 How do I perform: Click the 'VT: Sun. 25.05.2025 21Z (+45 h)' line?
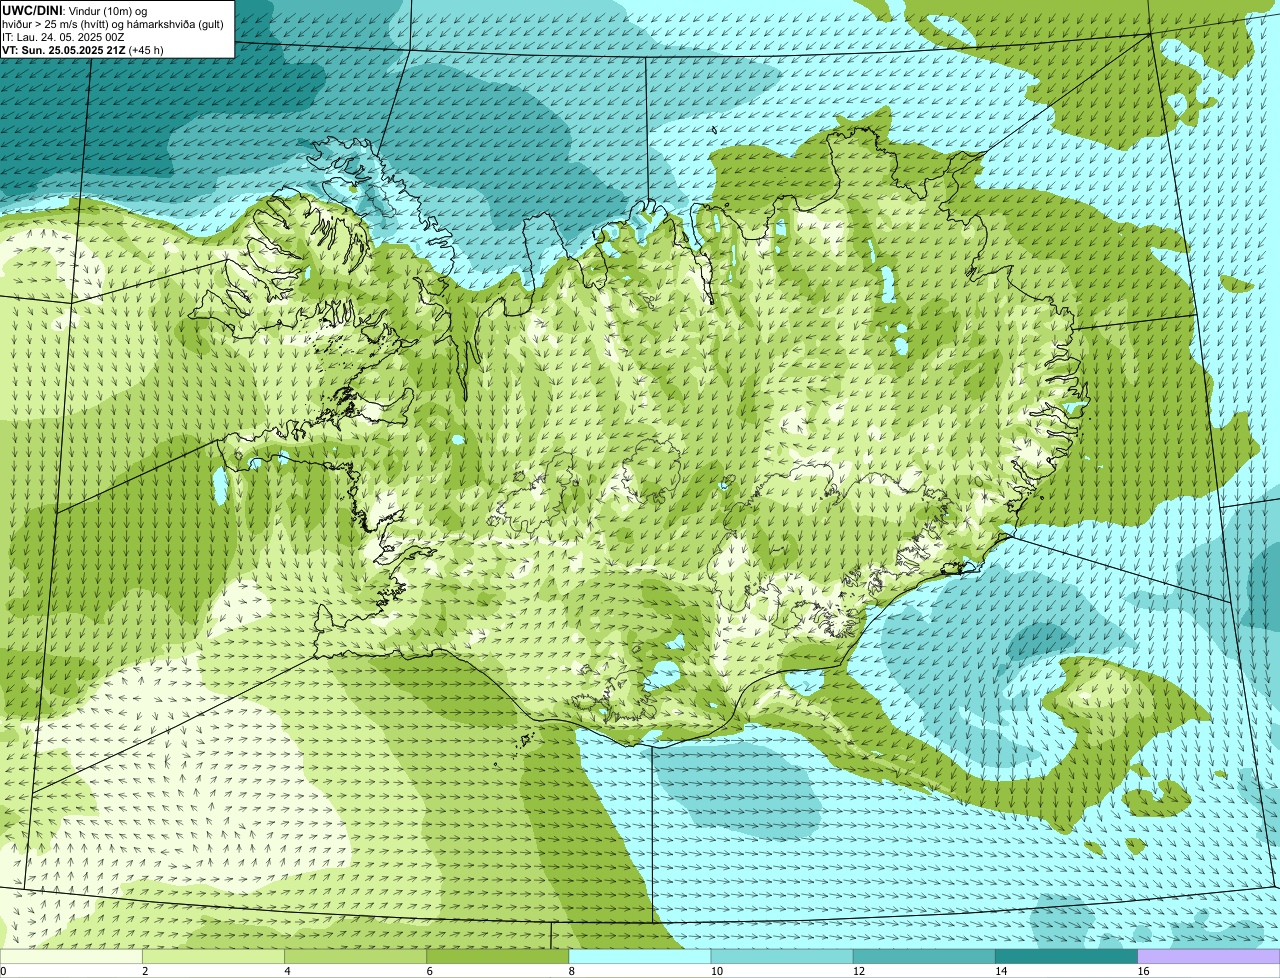click(83, 49)
